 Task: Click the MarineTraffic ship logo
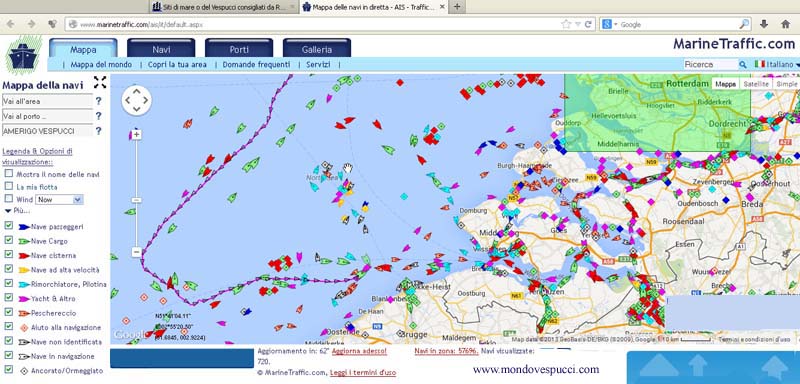click(23, 55)
